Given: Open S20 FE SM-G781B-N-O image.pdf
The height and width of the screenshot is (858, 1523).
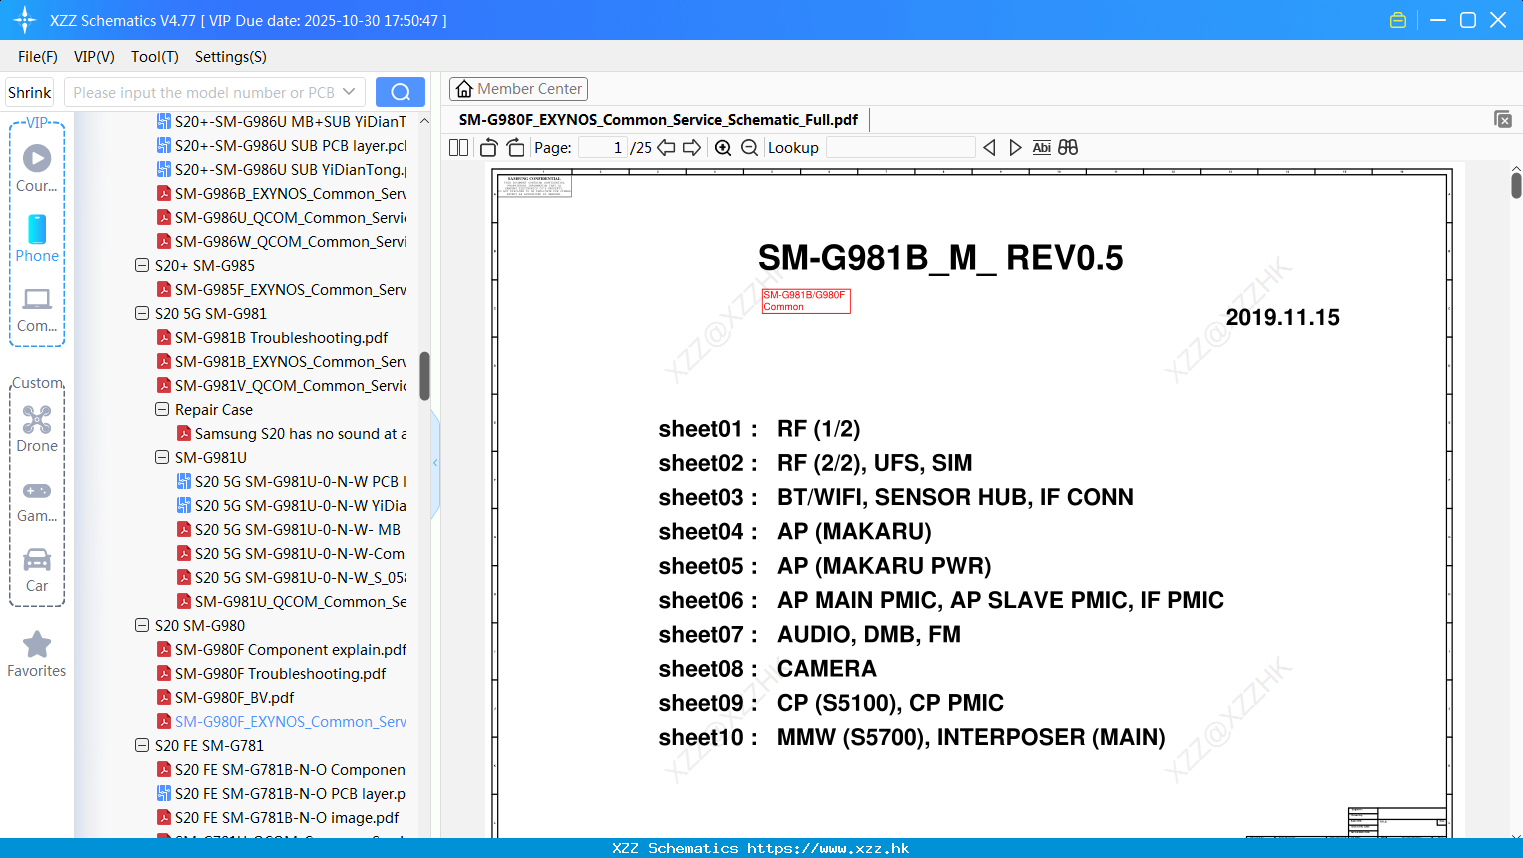Looking at the screenshot, I should [x=286, y=818].
